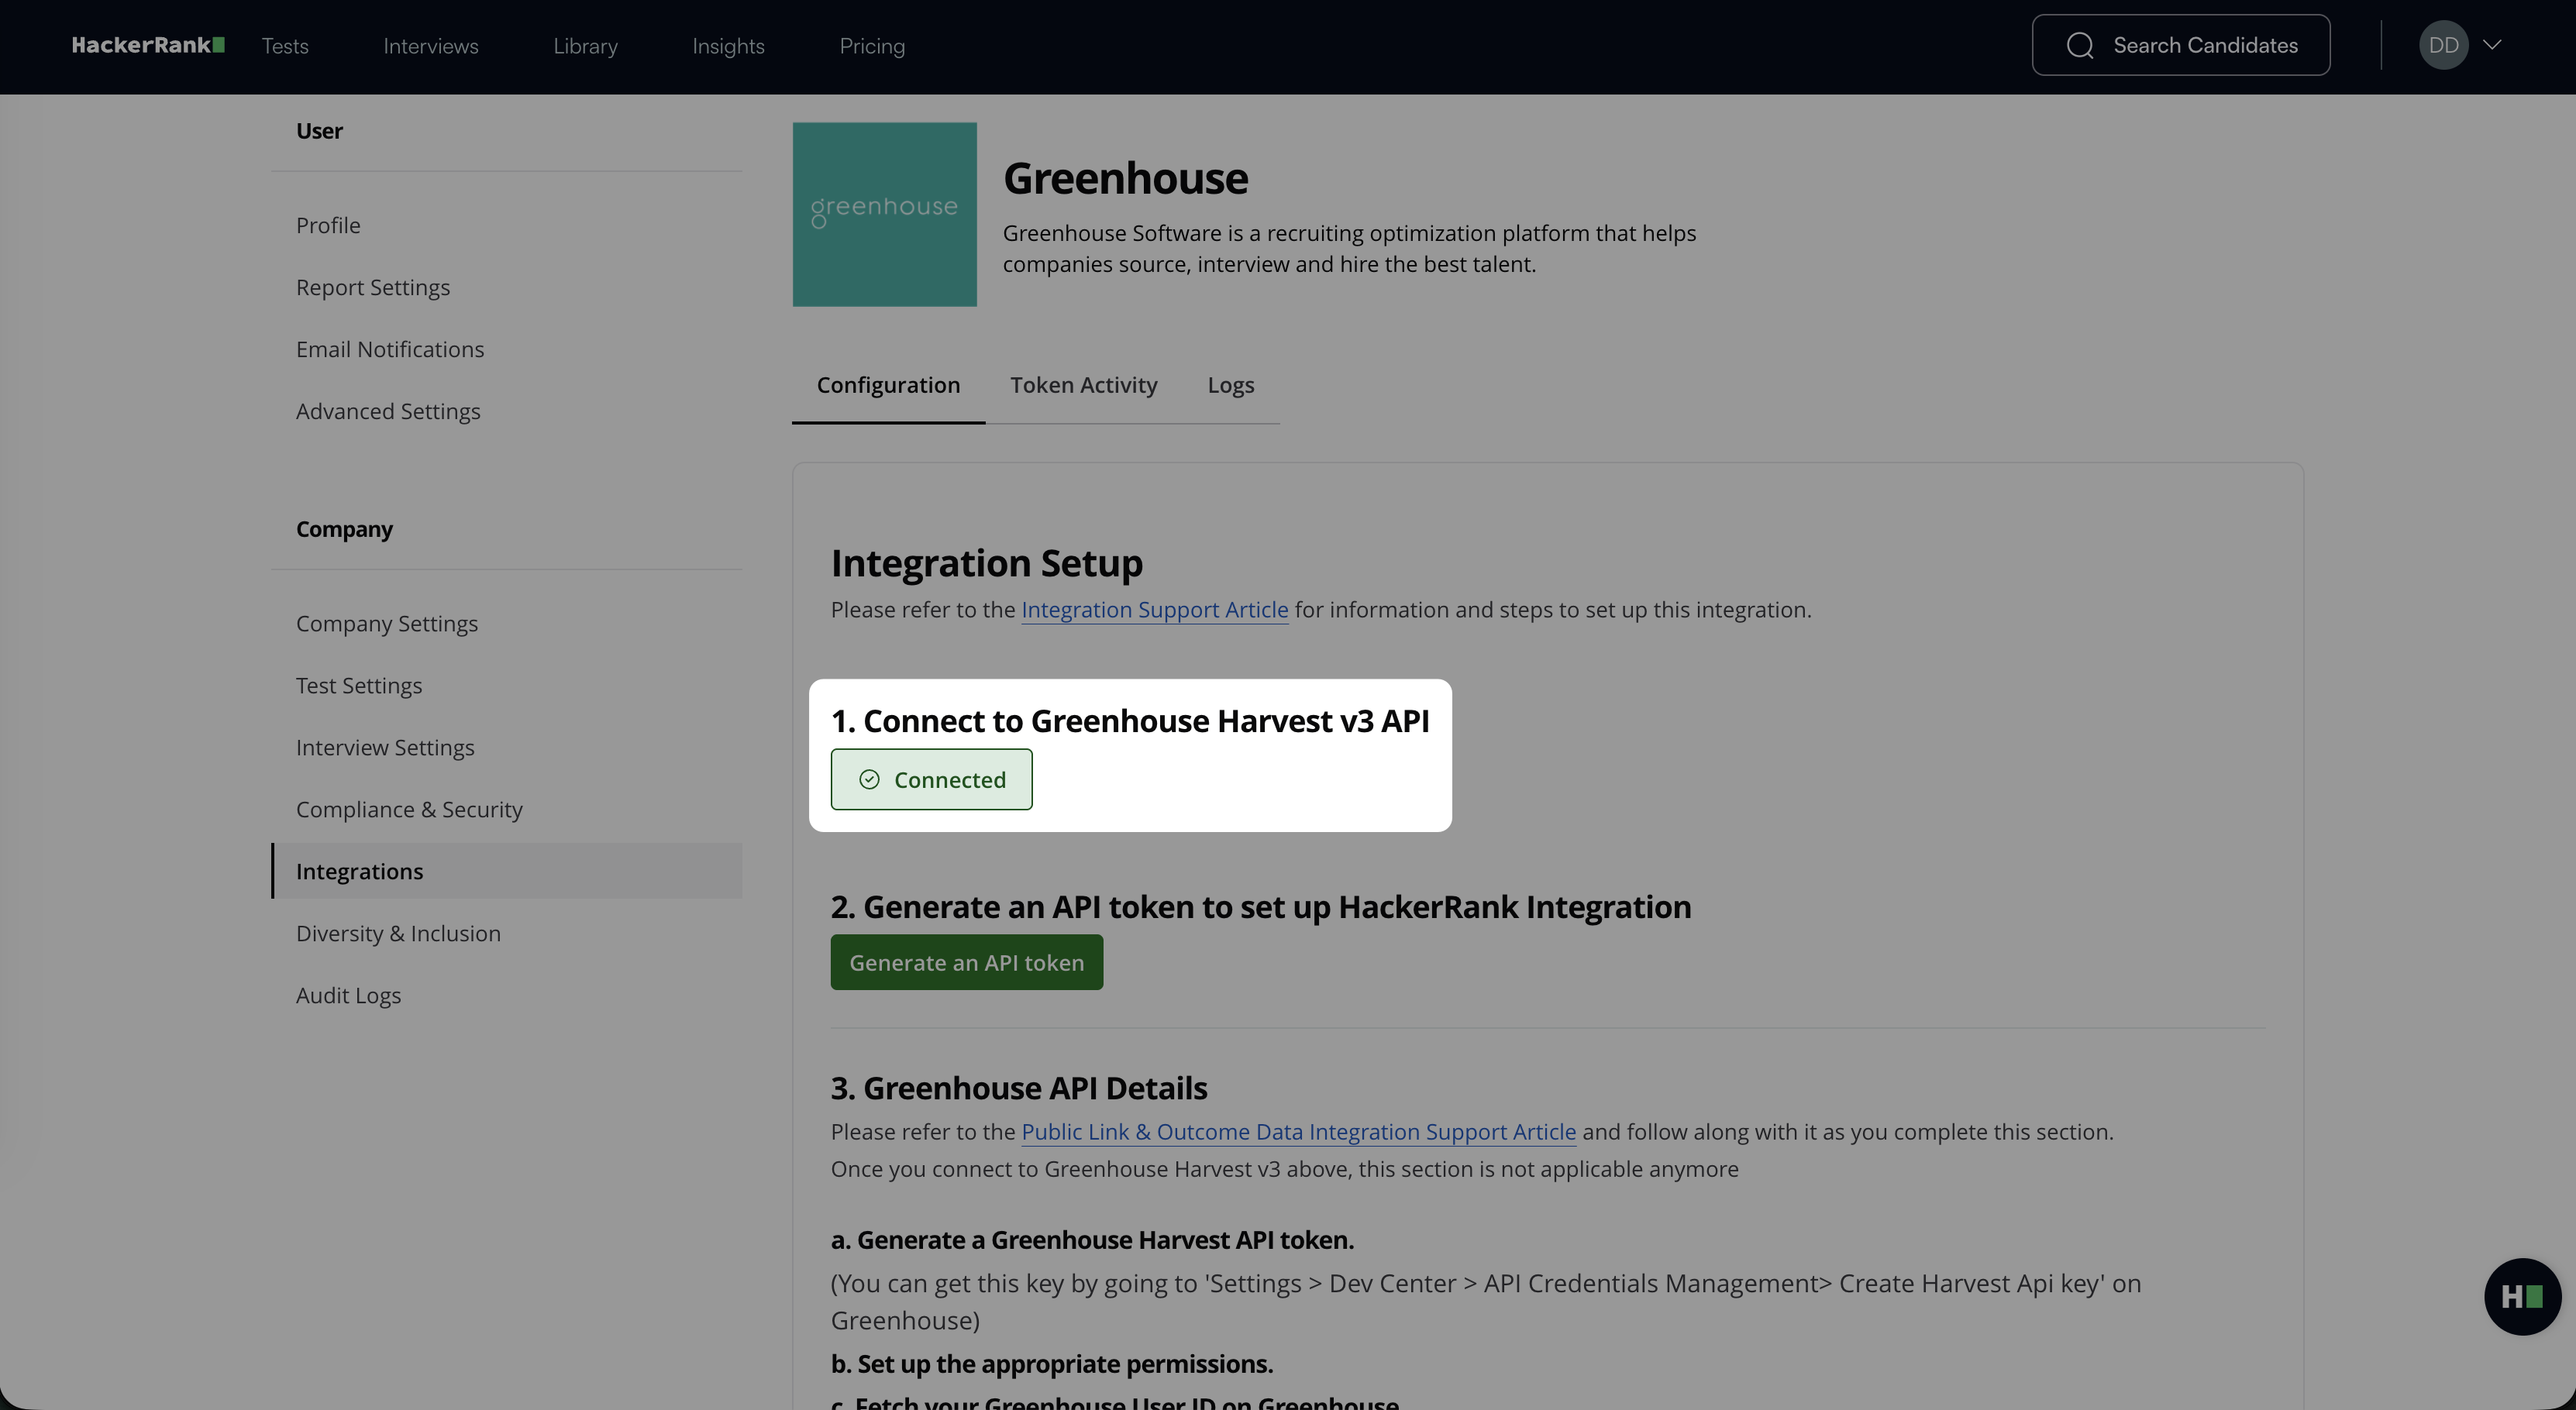The height and width of the screenshot is (1410, 2576).
Task: Click the Greenhouse logo thumbnail
Action: (884, 214)
